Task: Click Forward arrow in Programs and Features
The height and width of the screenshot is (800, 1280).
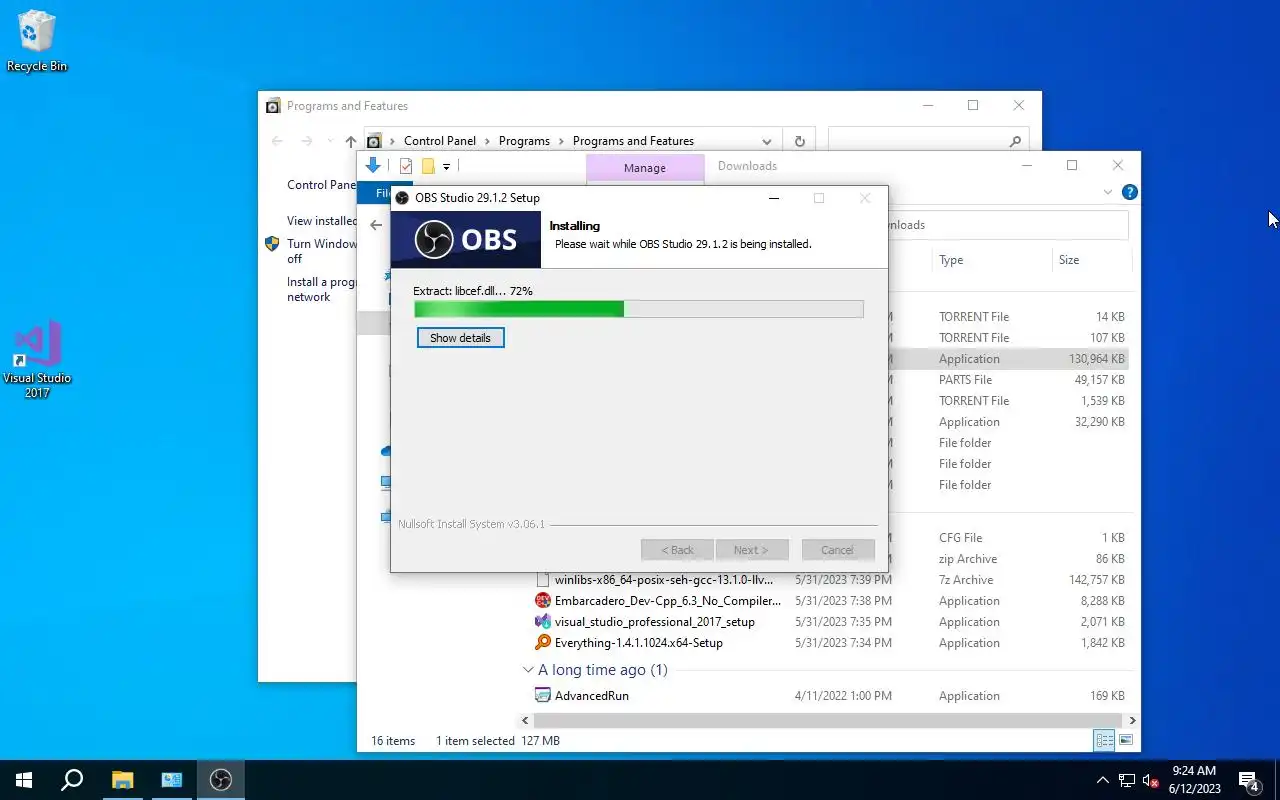Action: click(x=307, y=141)
